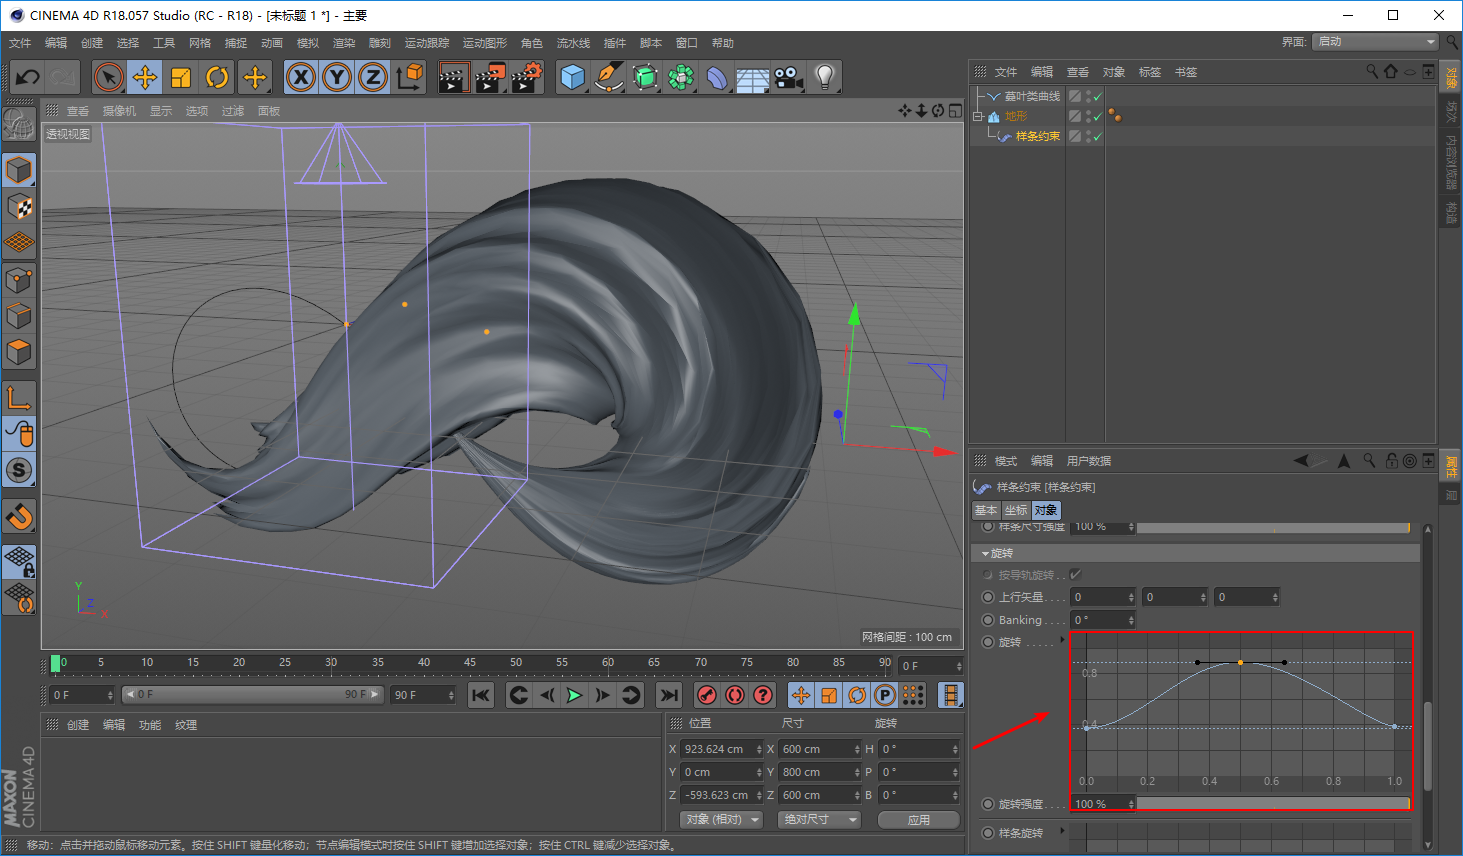Jump to the animation end

point(669,695)
